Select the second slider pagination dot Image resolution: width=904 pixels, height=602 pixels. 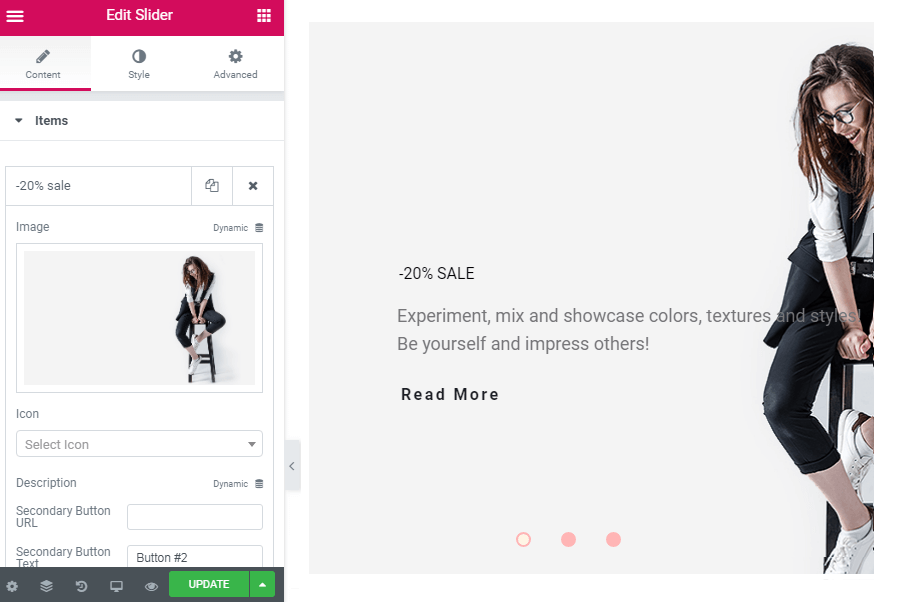coord(568,539)
